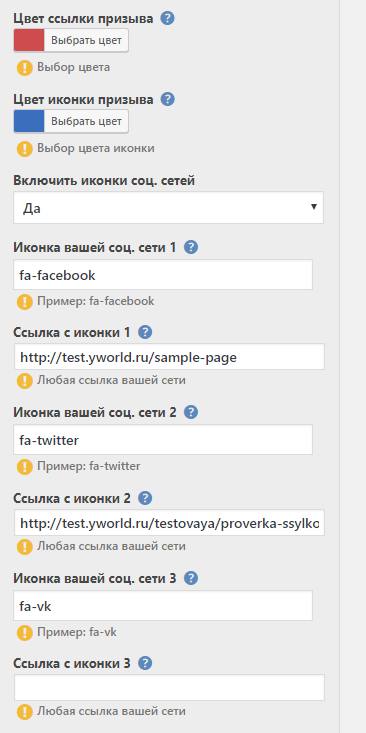Show help for Ссылка с иконки 2
The width and height of the screenshot is (366, 733).
(x=145, y=498)
